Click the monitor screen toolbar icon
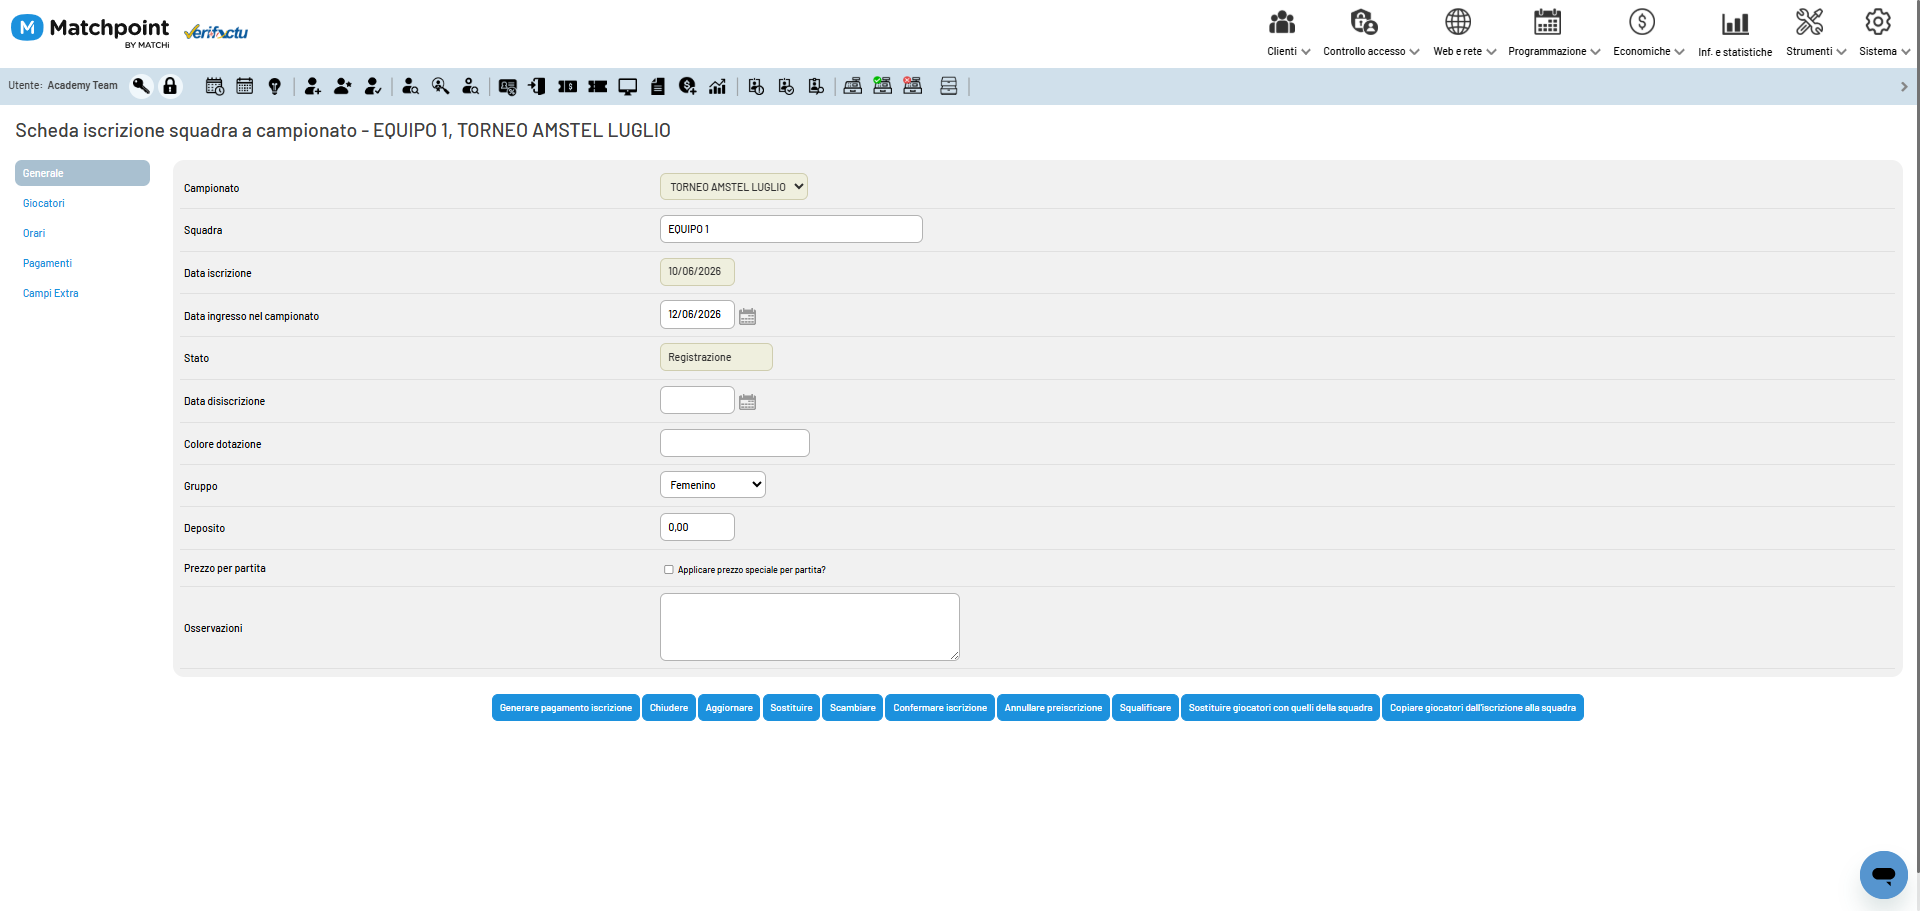This screenshot has width=1920, height=911. pos(628,86)
